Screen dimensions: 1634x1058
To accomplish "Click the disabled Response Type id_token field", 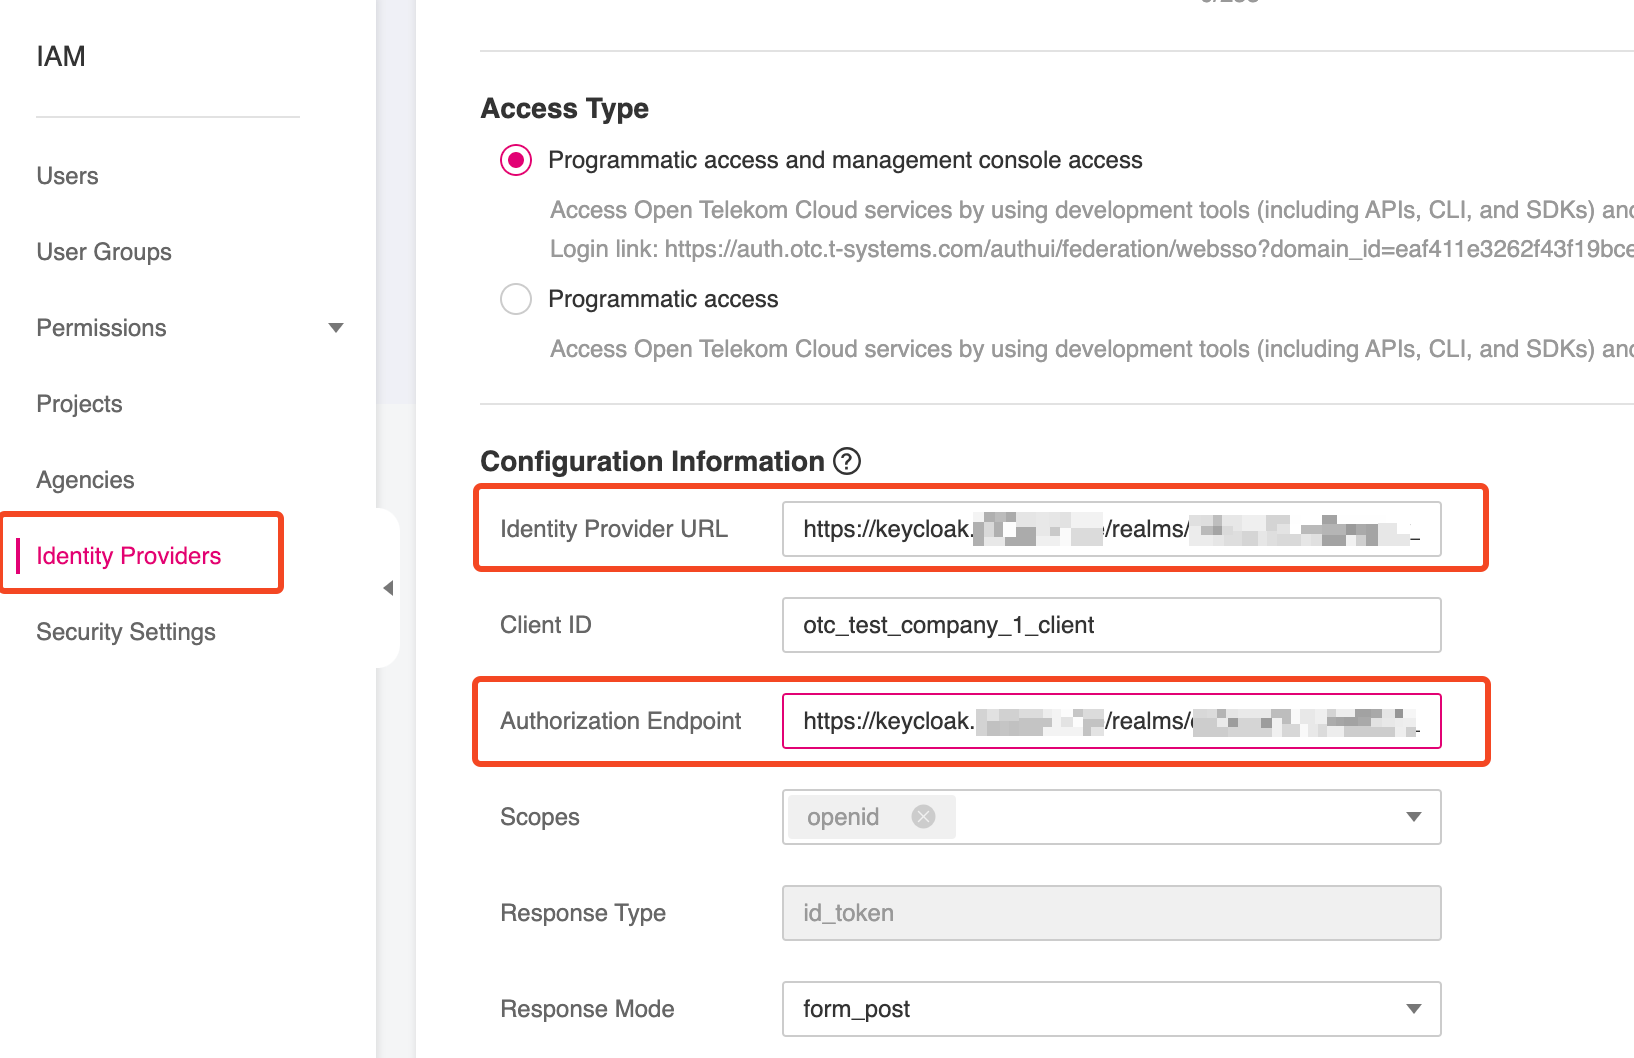I will [x=1110, y=913].
